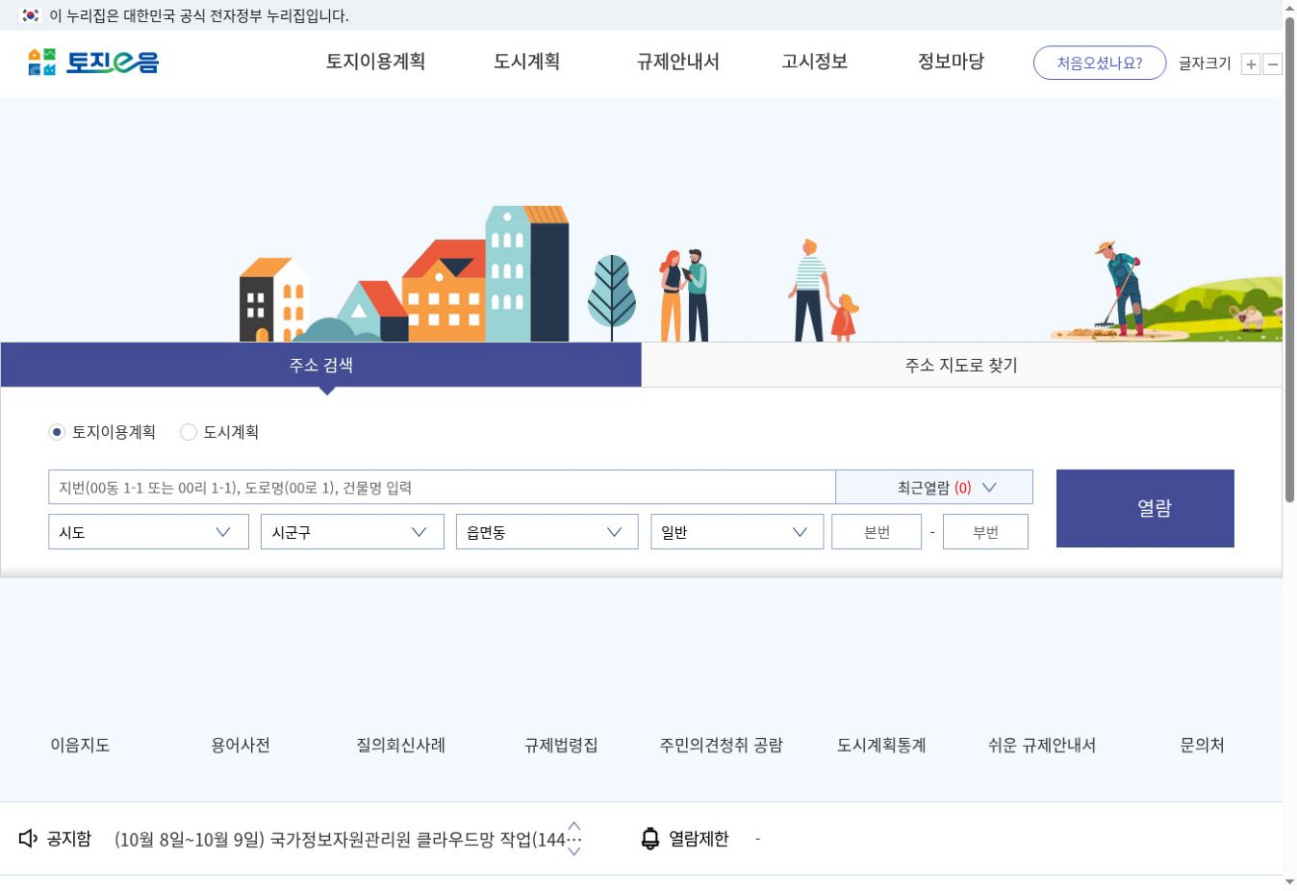Open the 고시정보 menu
This screenshot has height=891, width=1297.
click(814, 61)
